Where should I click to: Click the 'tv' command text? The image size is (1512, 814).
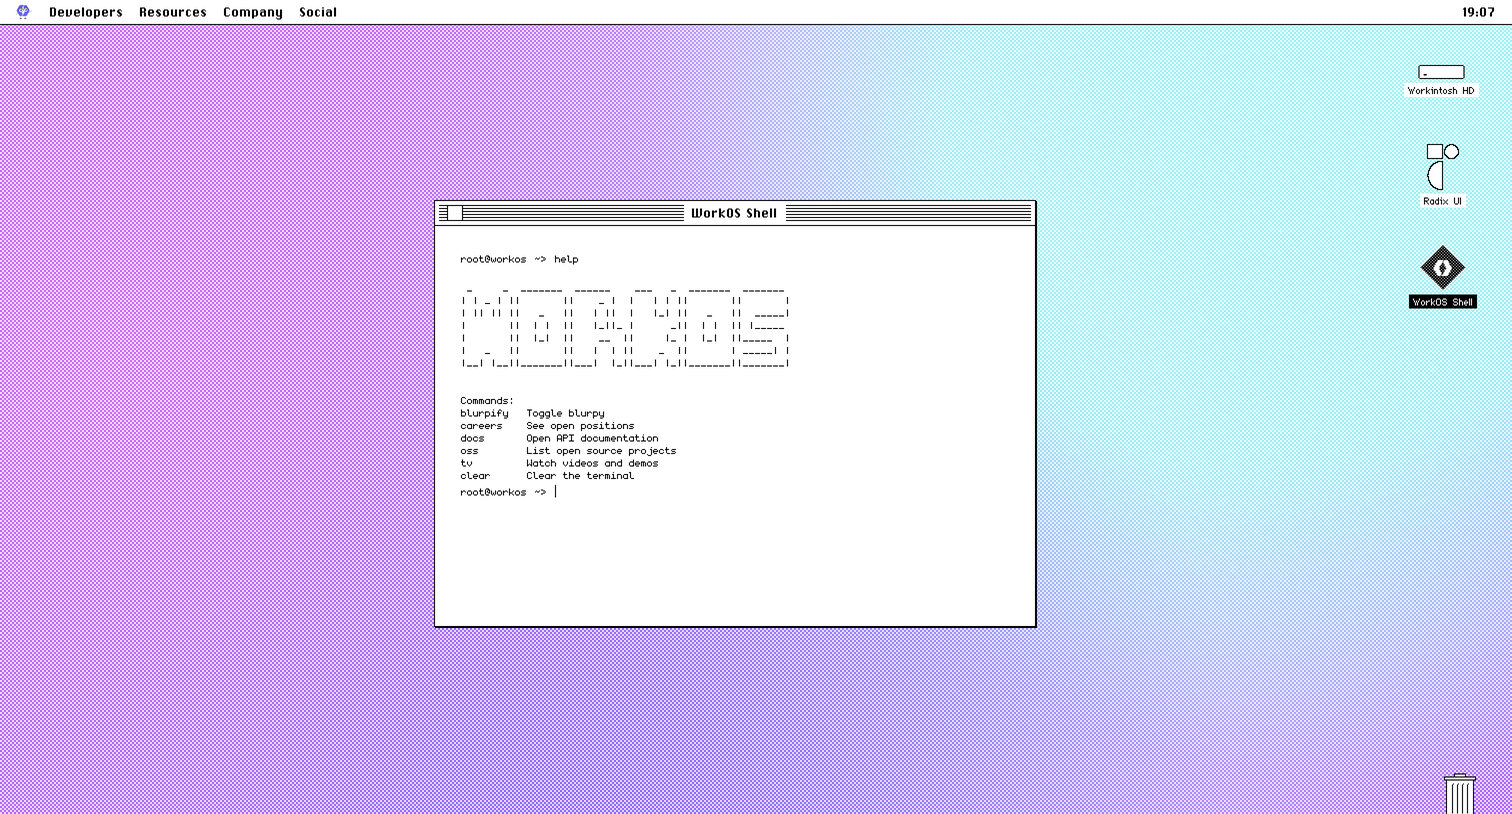click(466, 463)
